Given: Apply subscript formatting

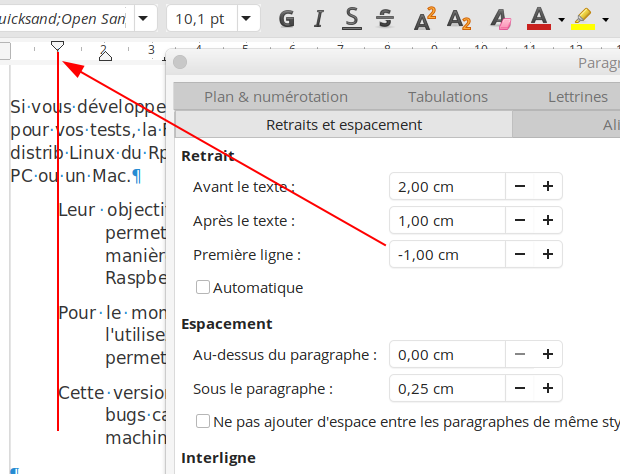Looking at the screenshot, I should click(459, 18).
